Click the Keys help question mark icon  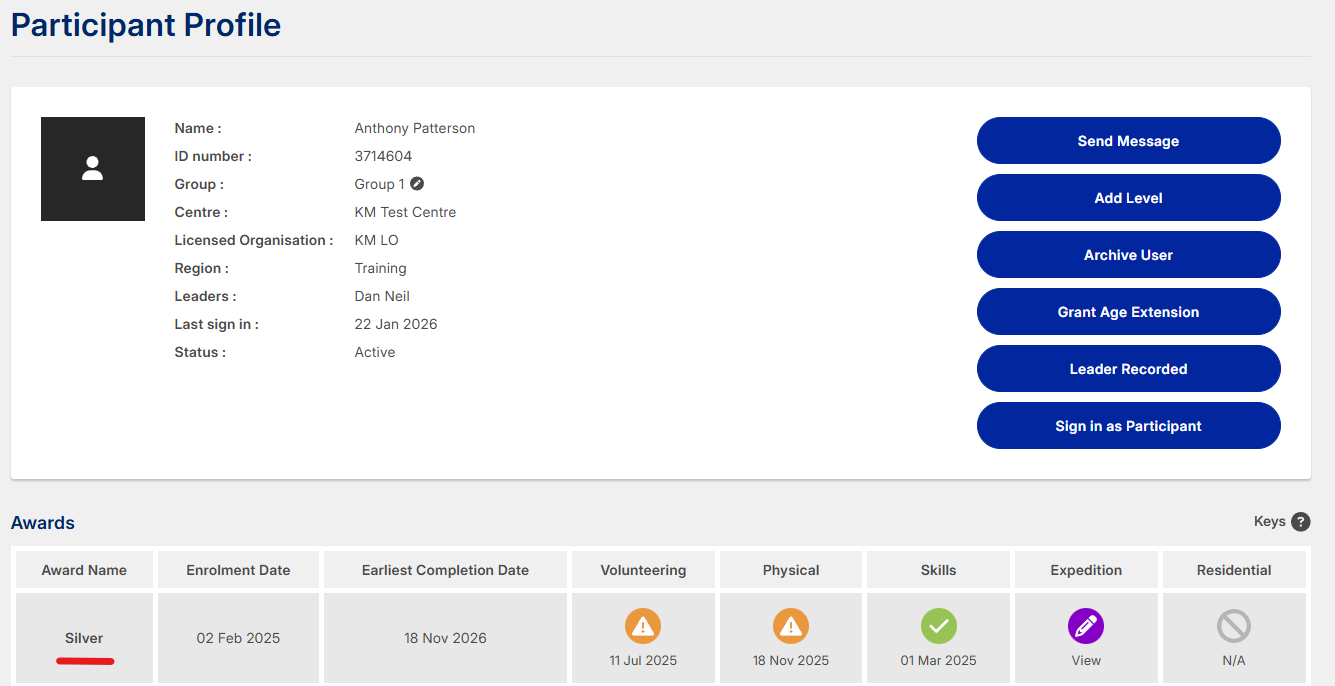tap(1300, 522)
